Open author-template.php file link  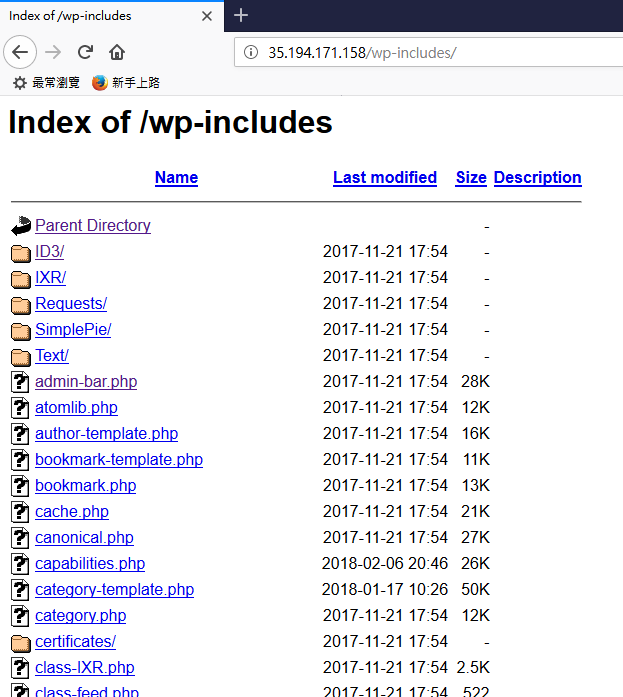tap(107, 433)
